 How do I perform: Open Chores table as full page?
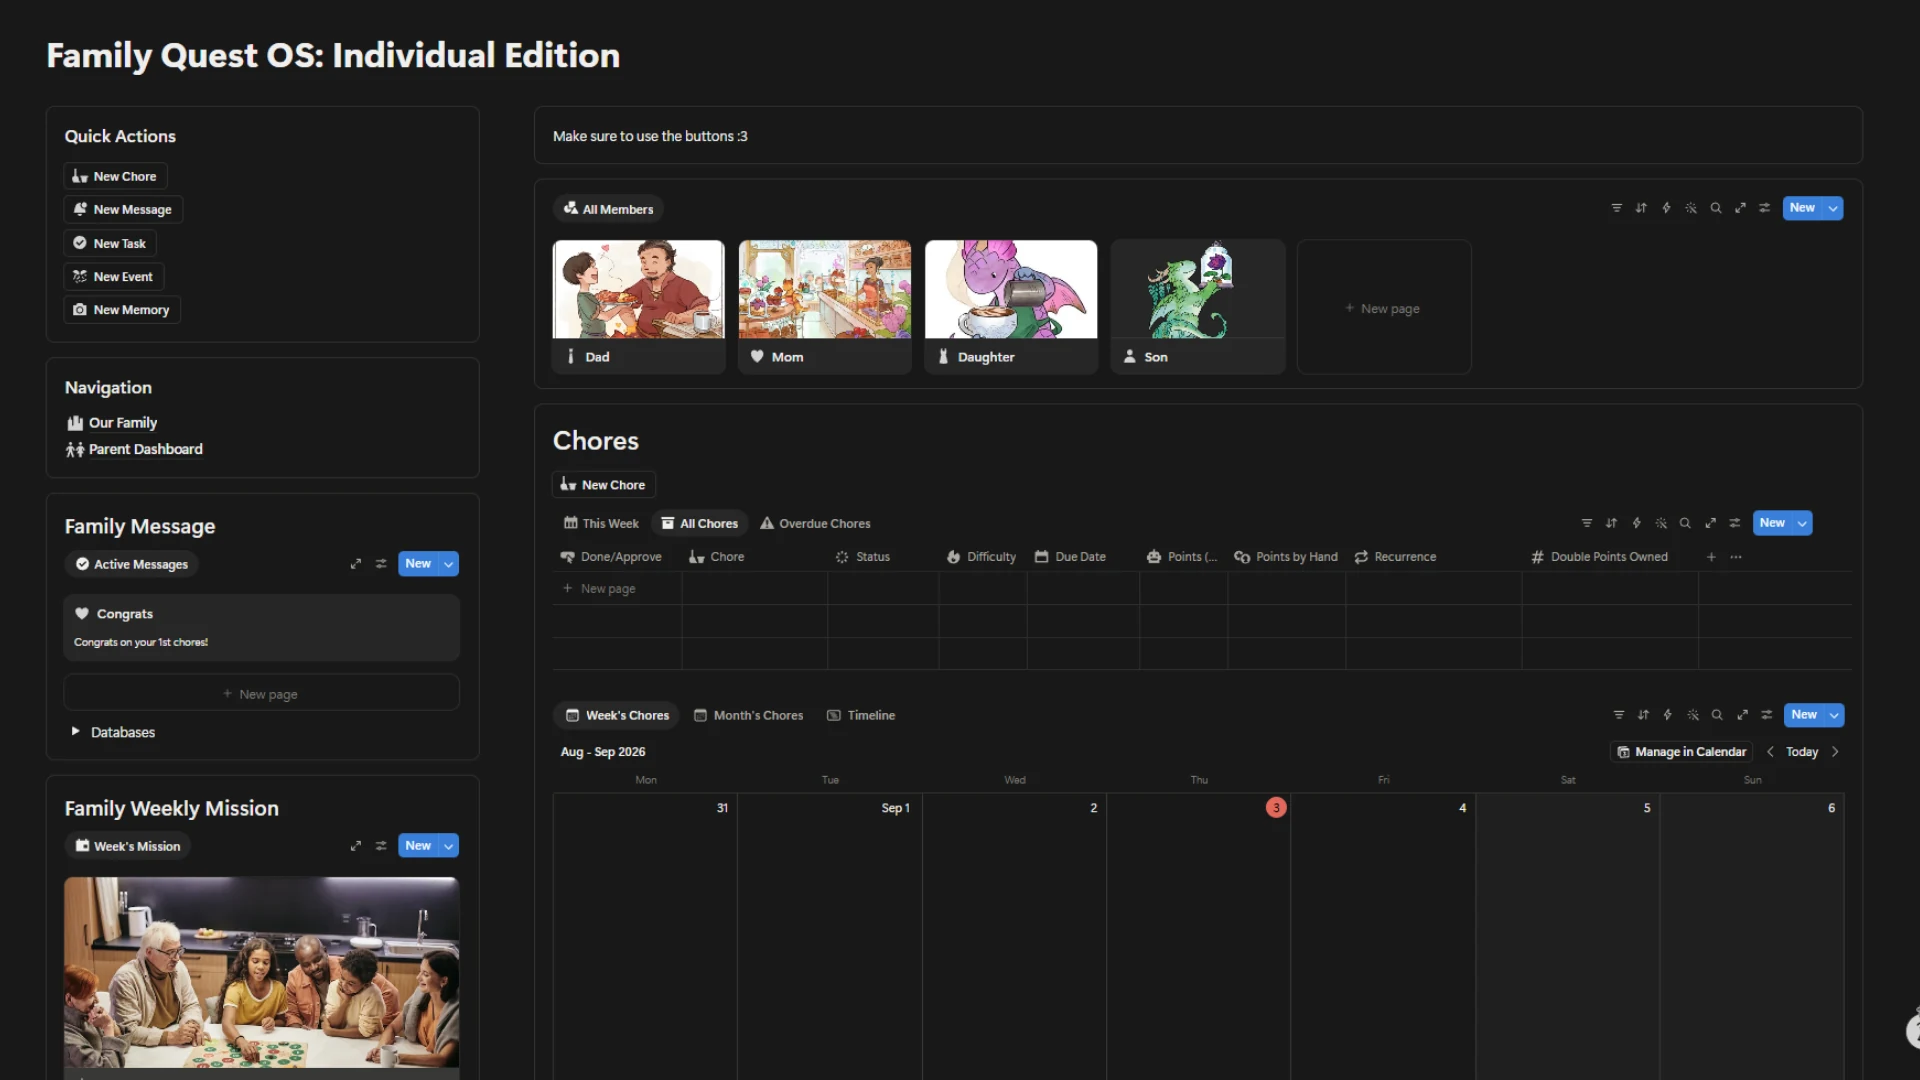click(1710, 523)
